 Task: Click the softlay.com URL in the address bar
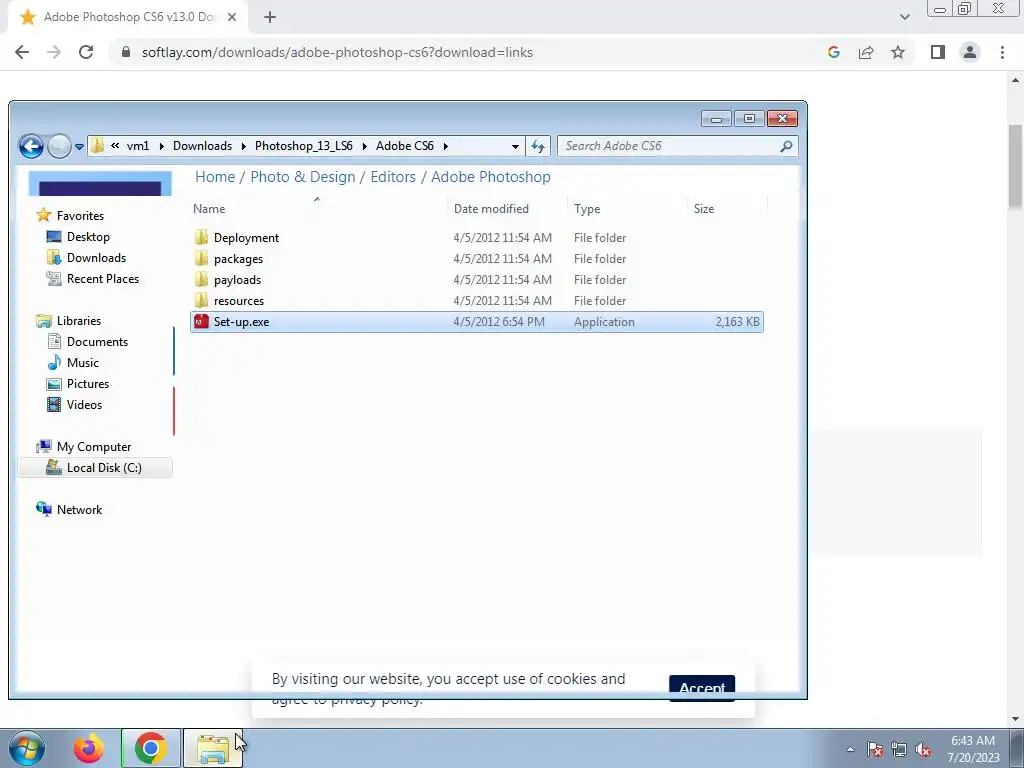point(337,52)
